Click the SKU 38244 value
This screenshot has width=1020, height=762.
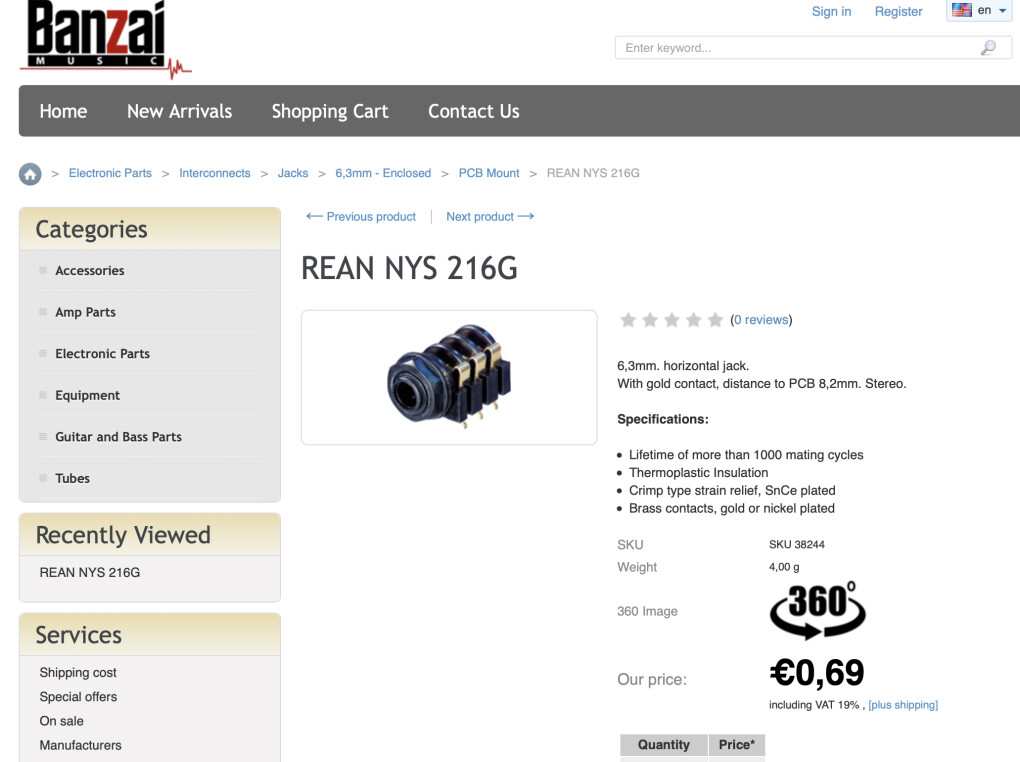point(796,545)
